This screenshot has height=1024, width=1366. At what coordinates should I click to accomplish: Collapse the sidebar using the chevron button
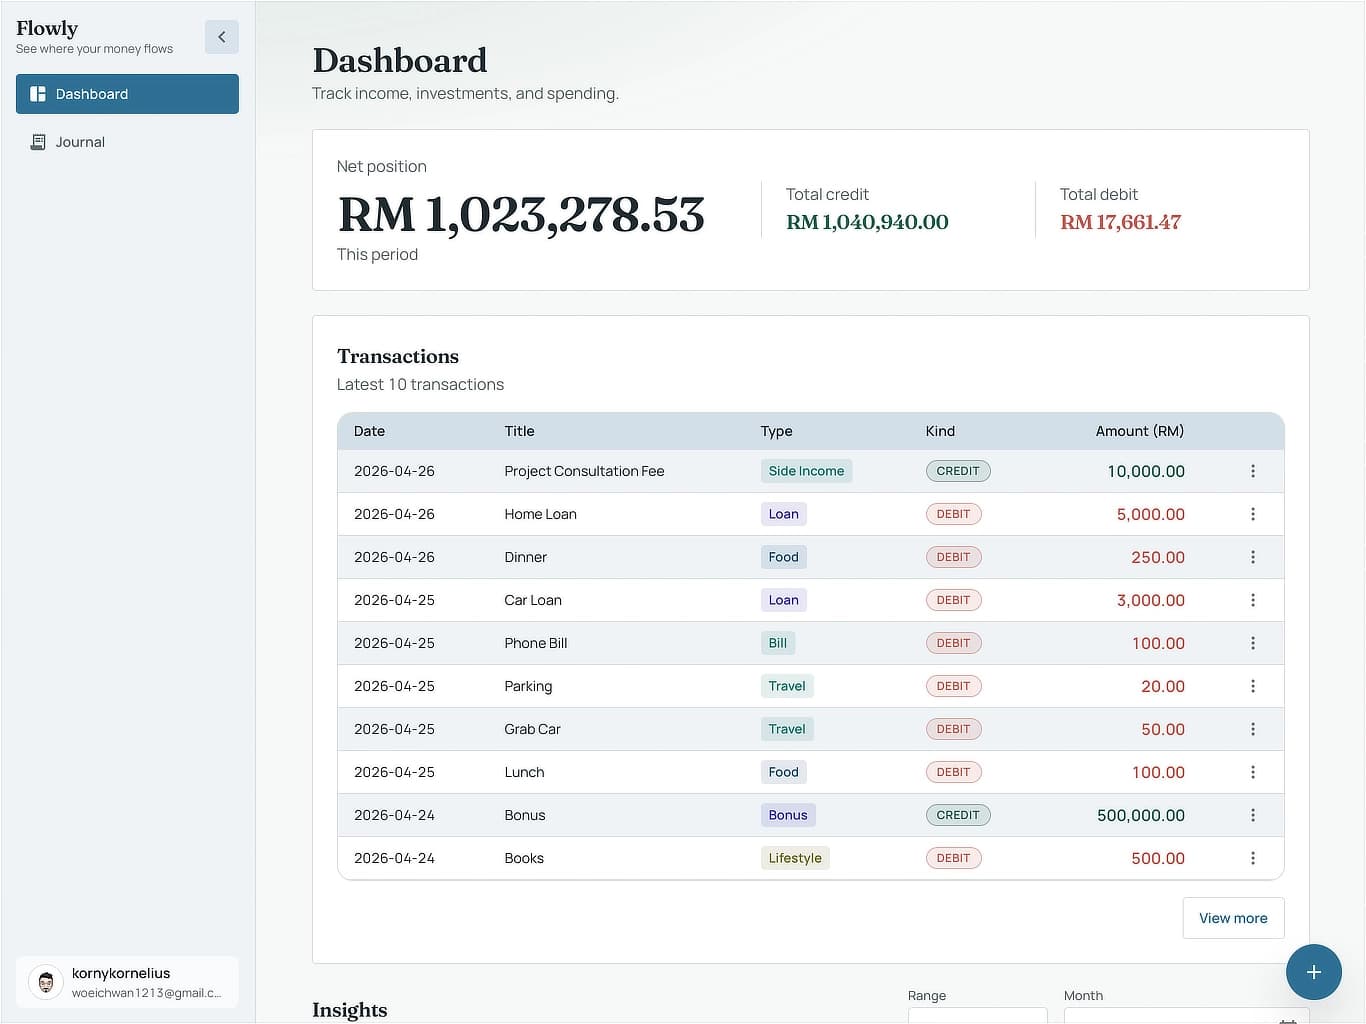221,36
